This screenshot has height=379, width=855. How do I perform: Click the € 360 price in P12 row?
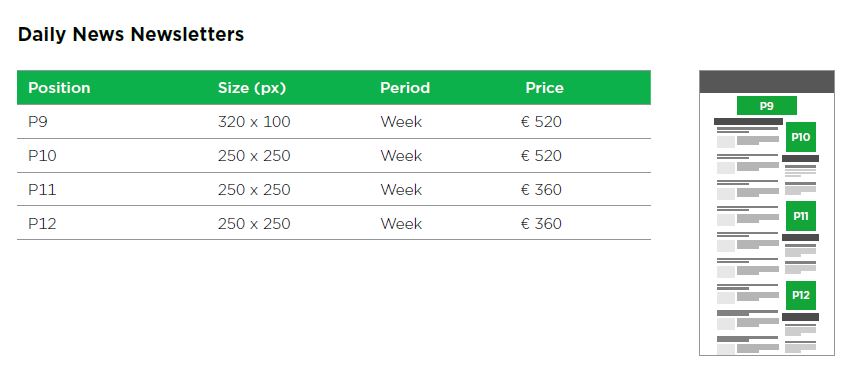(x=541, y=223)
